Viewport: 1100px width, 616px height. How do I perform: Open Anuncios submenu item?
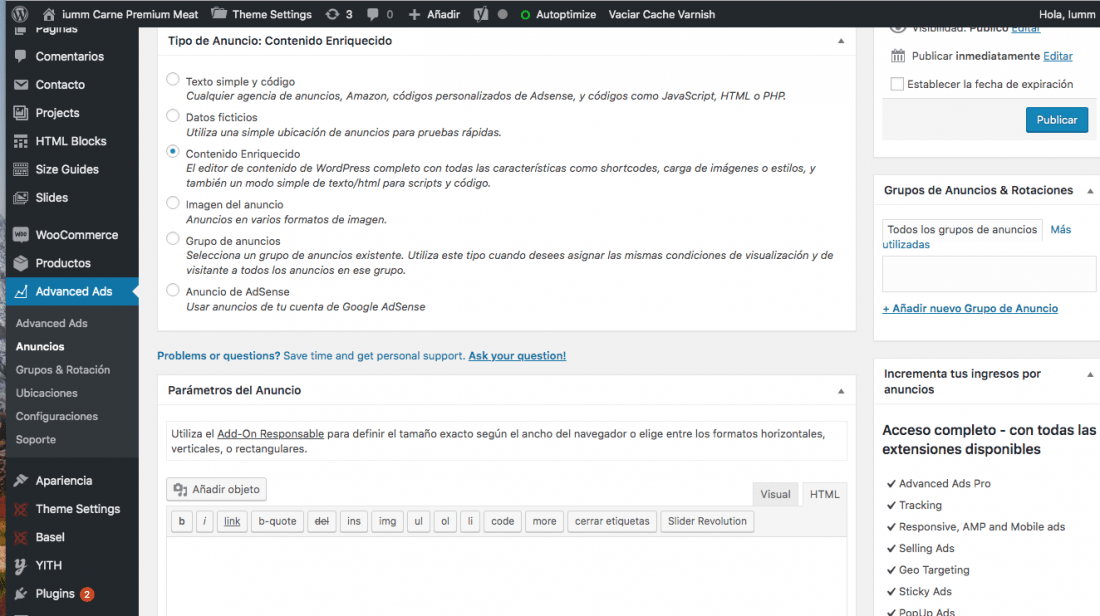pos(40,347)
